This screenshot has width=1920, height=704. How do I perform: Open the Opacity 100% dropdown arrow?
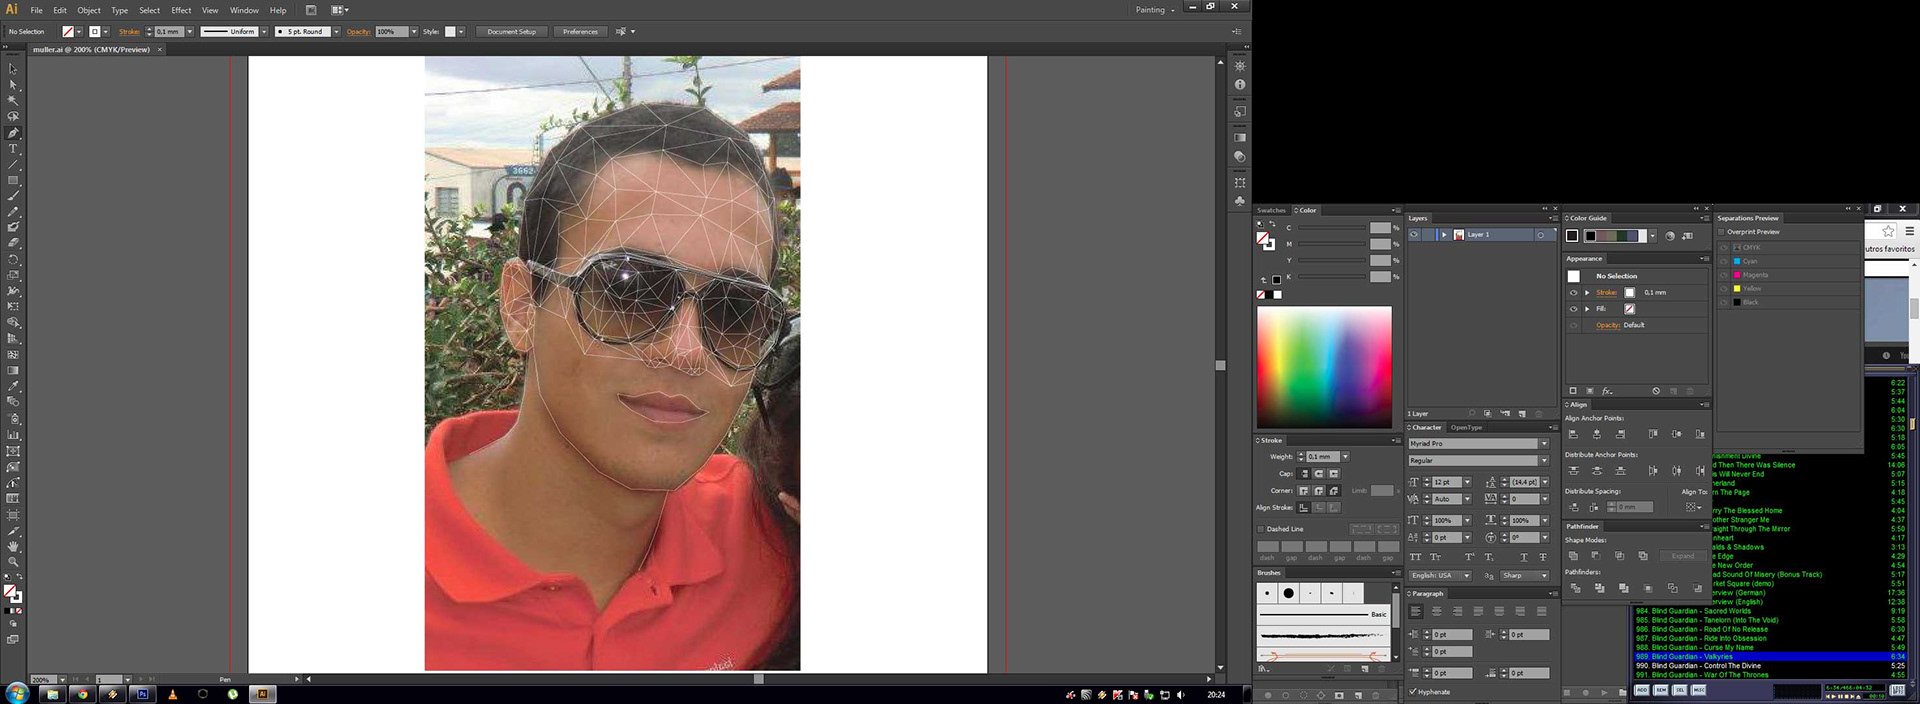[414, 32]
